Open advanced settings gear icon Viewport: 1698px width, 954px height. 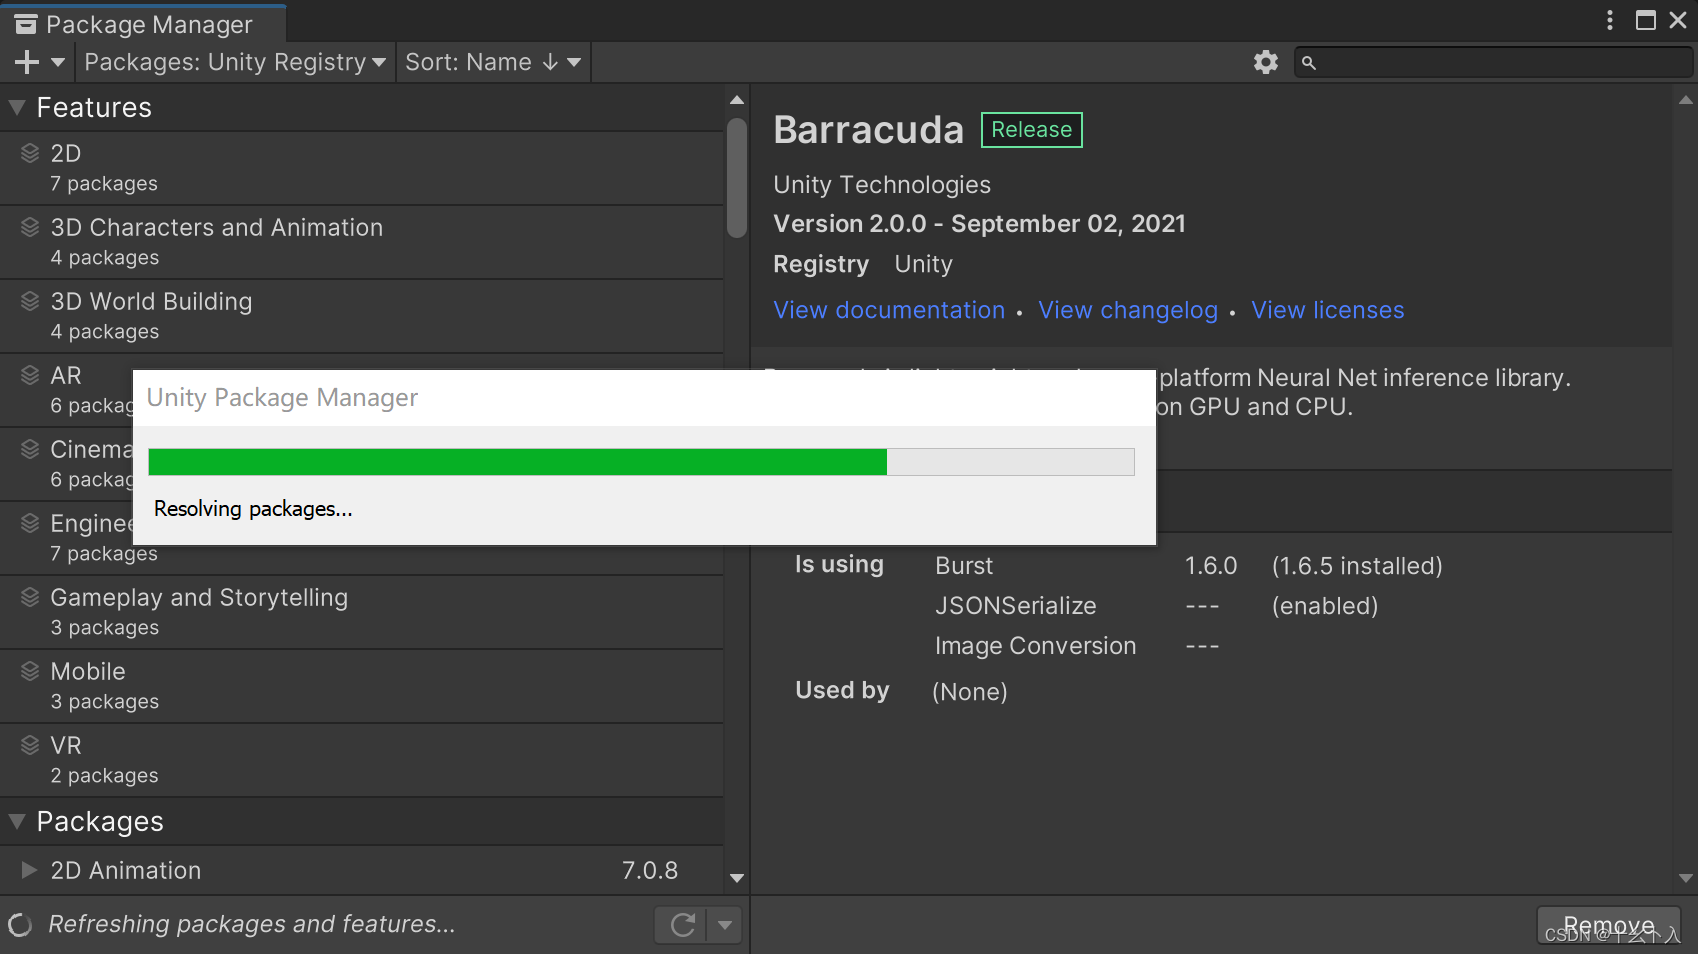[x=1266, y=62]
